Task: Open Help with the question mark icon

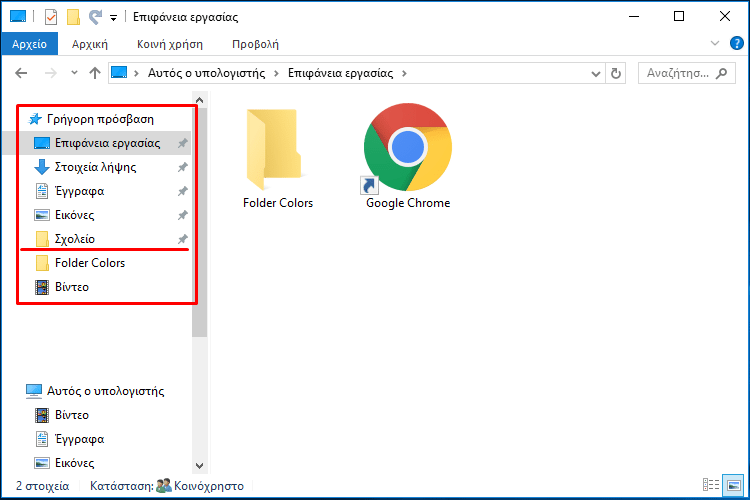Action: (737, 43)
